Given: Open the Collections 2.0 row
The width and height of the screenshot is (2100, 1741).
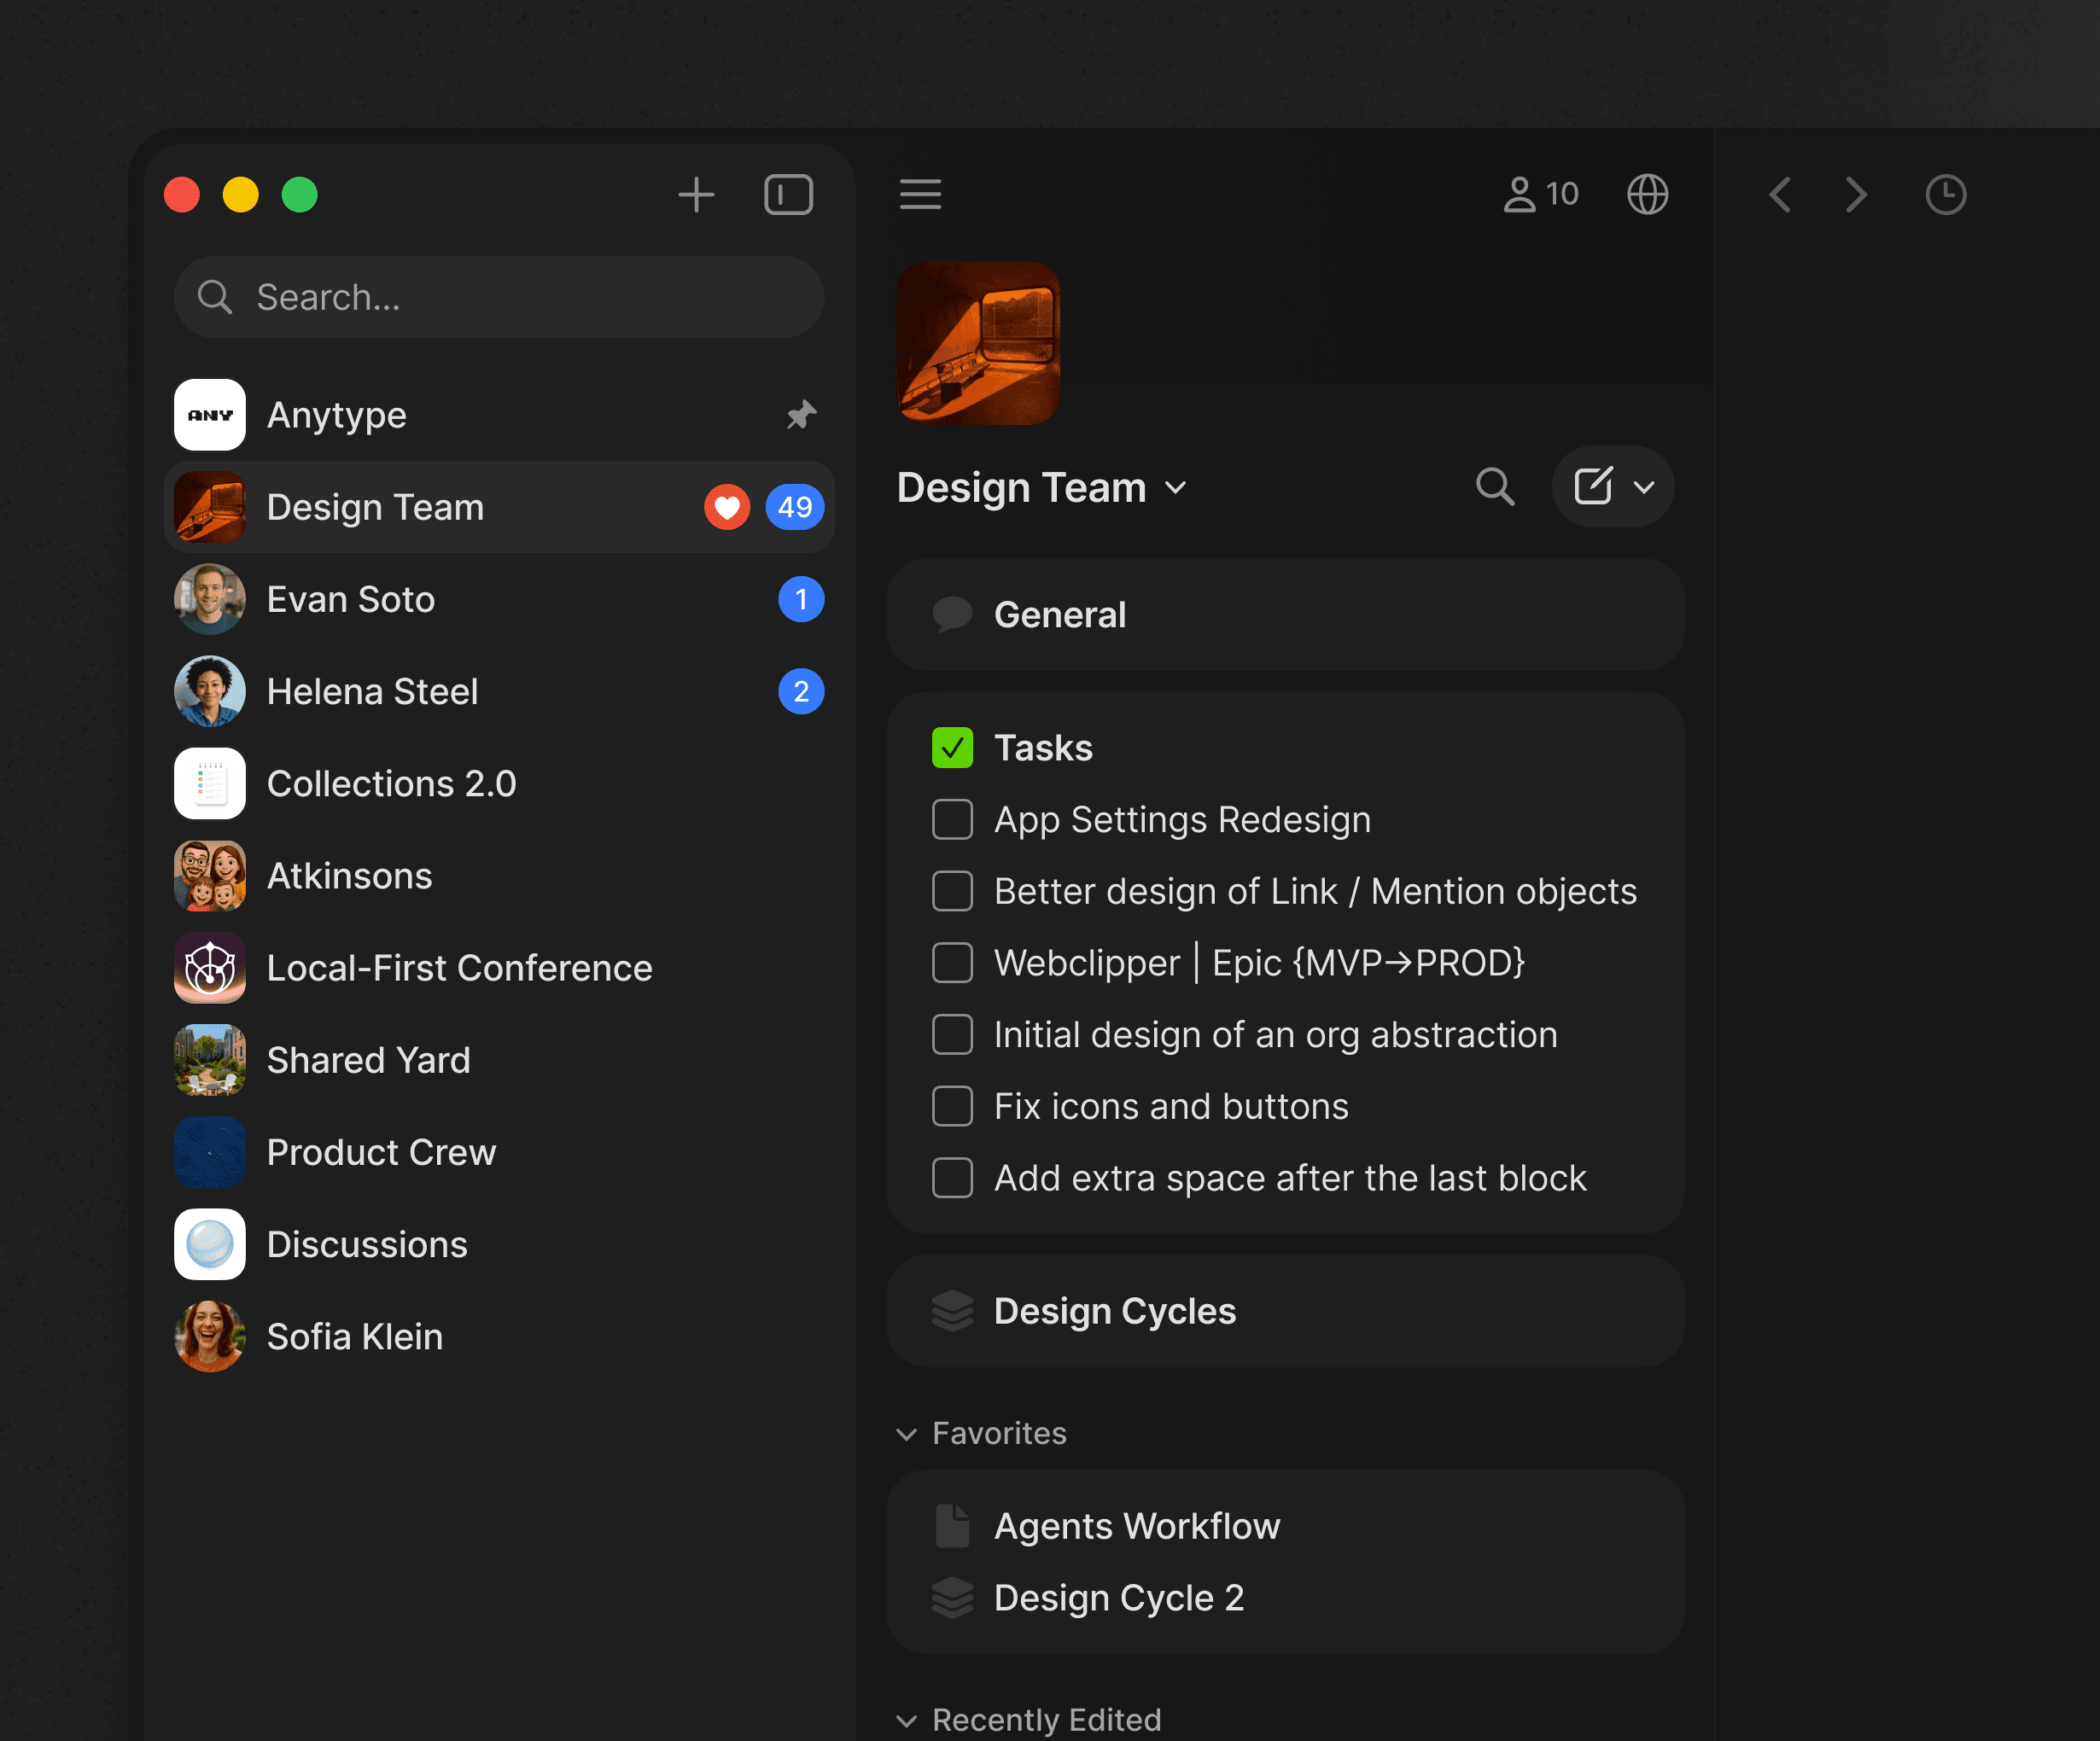Looking at the screenshot, I should click(x=499, y=783).
